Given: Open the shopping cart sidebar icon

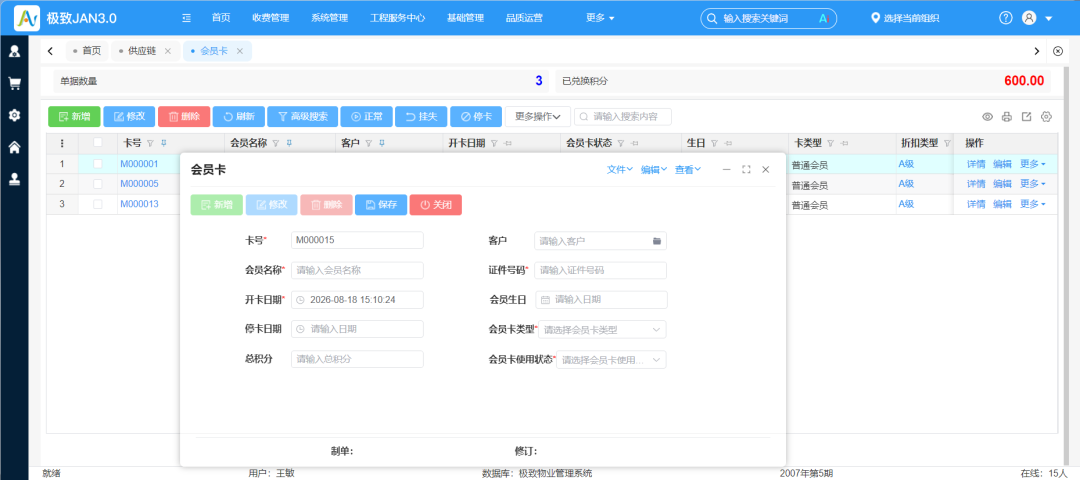Looking at the screenshot, I should pyautogui.click(x=14, y=83).
